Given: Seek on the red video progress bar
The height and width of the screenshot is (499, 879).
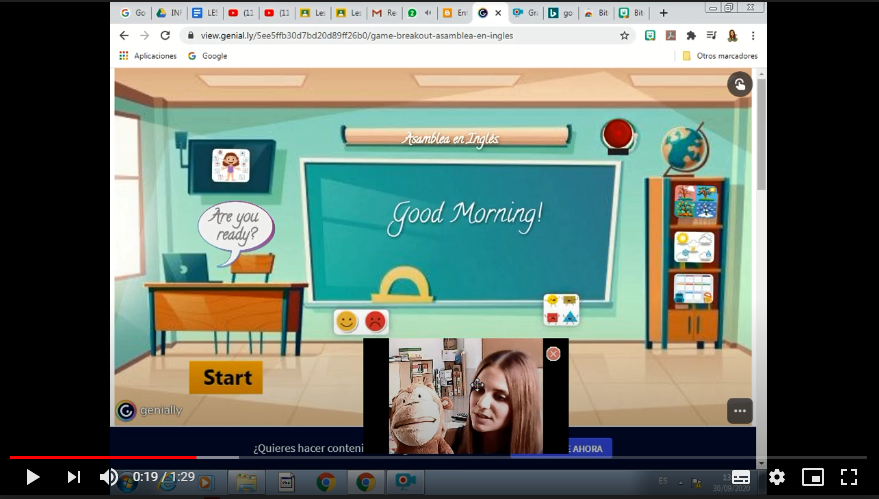Looking at the screenshot, I should 103,458.
